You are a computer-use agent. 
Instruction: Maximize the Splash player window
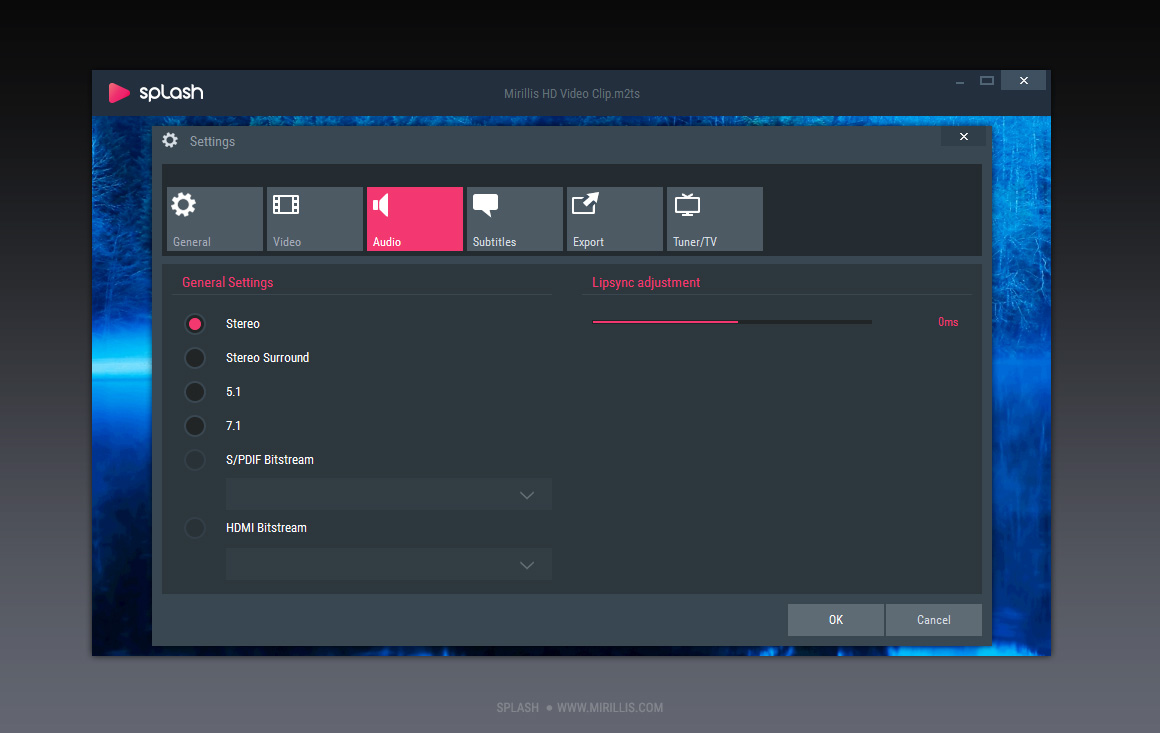987,81
